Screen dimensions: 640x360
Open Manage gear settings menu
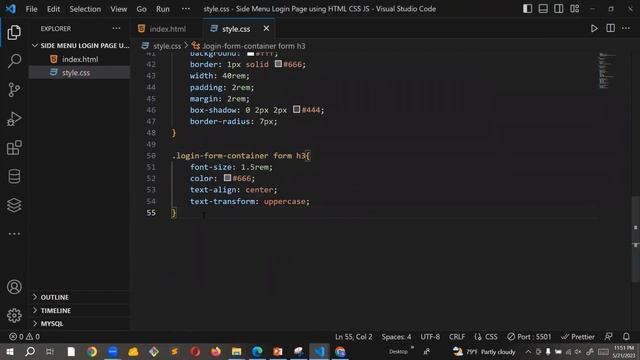[x=14, y=316]
